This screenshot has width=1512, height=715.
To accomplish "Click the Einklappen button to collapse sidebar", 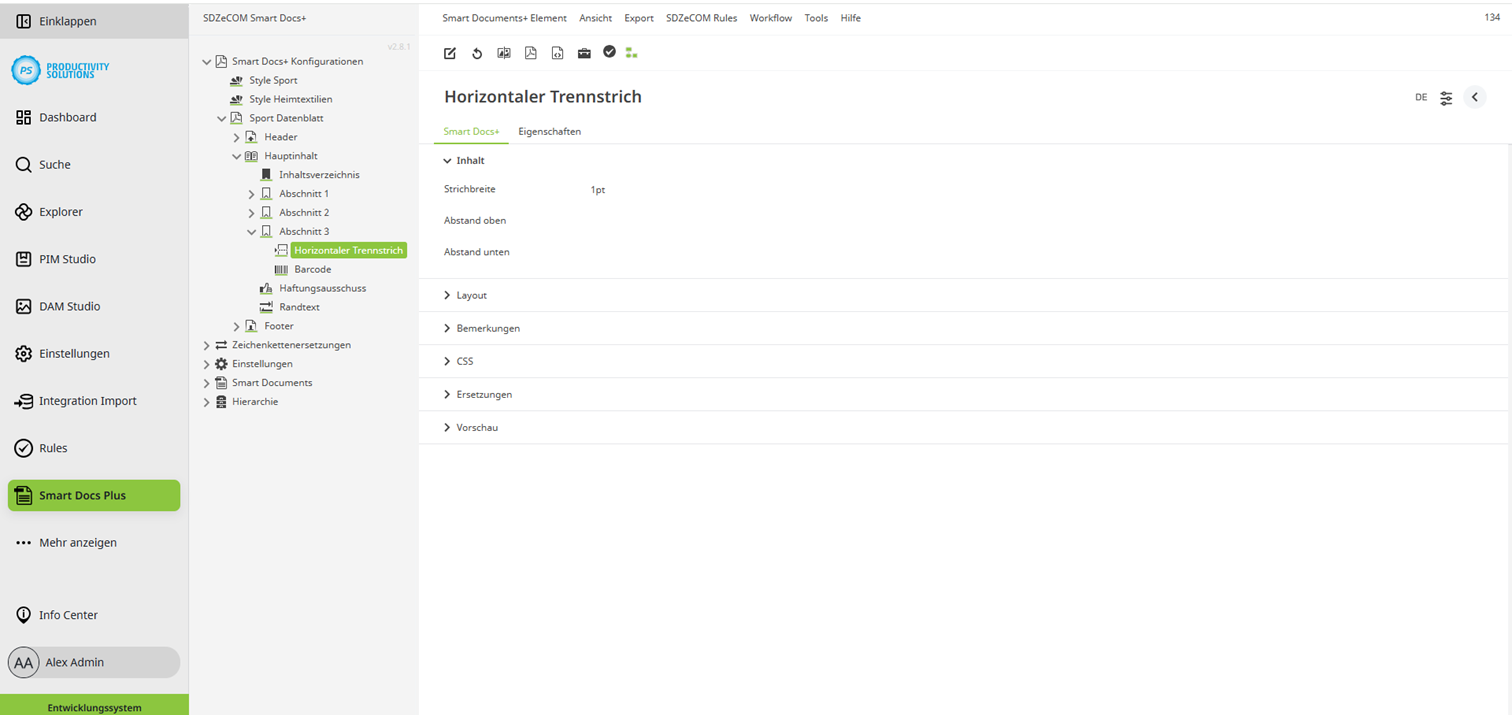I will [x=60, y=20].
